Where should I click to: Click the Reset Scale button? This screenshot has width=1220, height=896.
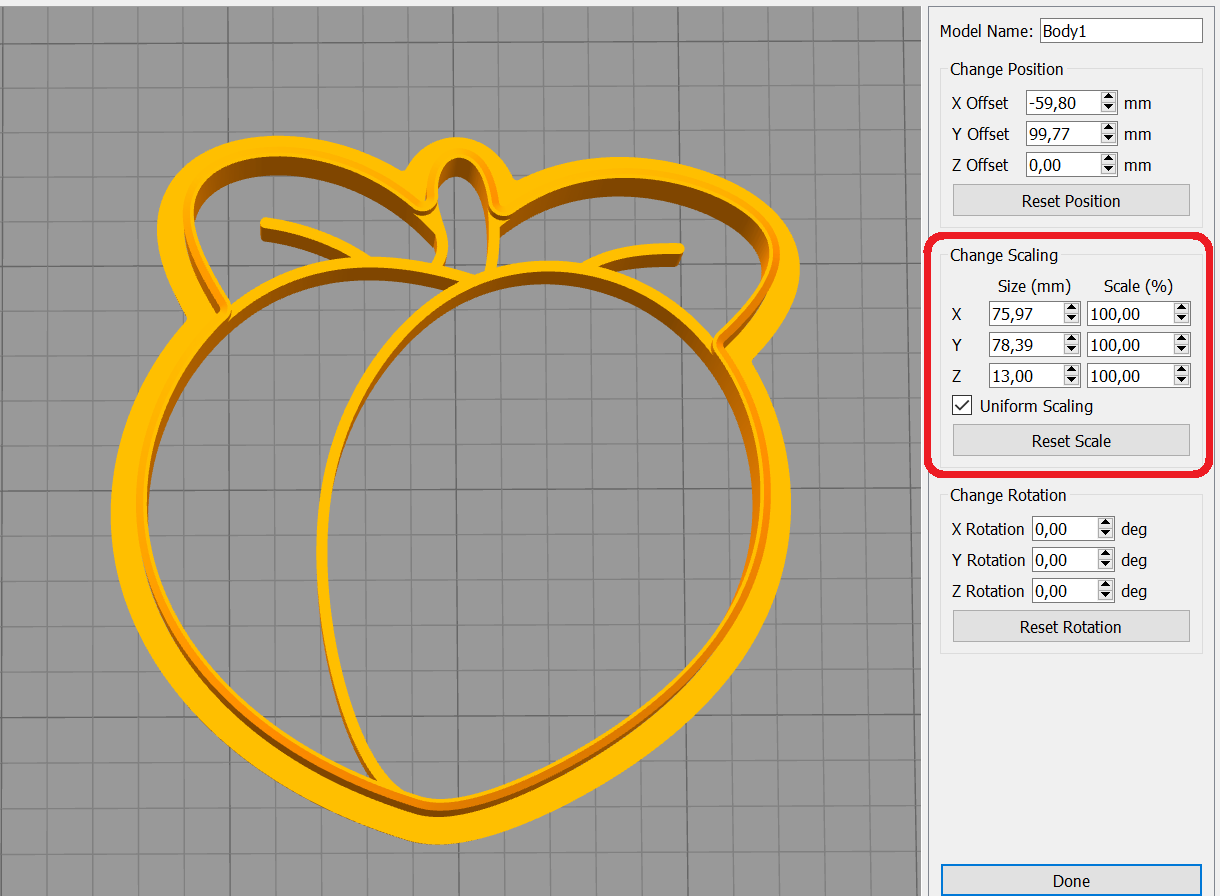[x=1071, y=441]
